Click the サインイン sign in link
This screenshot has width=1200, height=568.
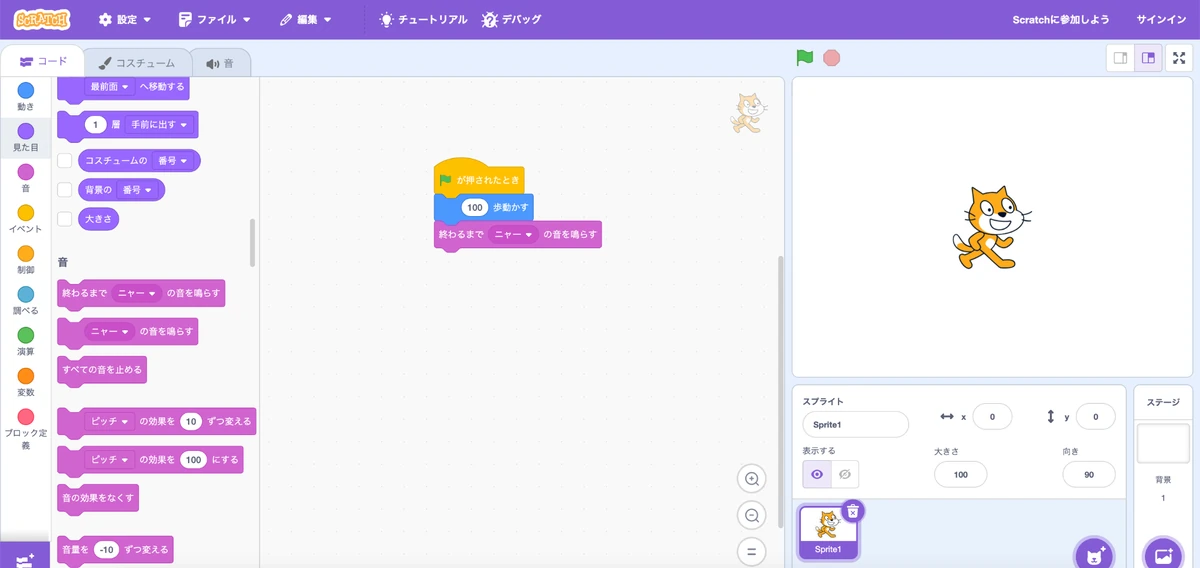pyautogui.click(x=1161, y=19)
